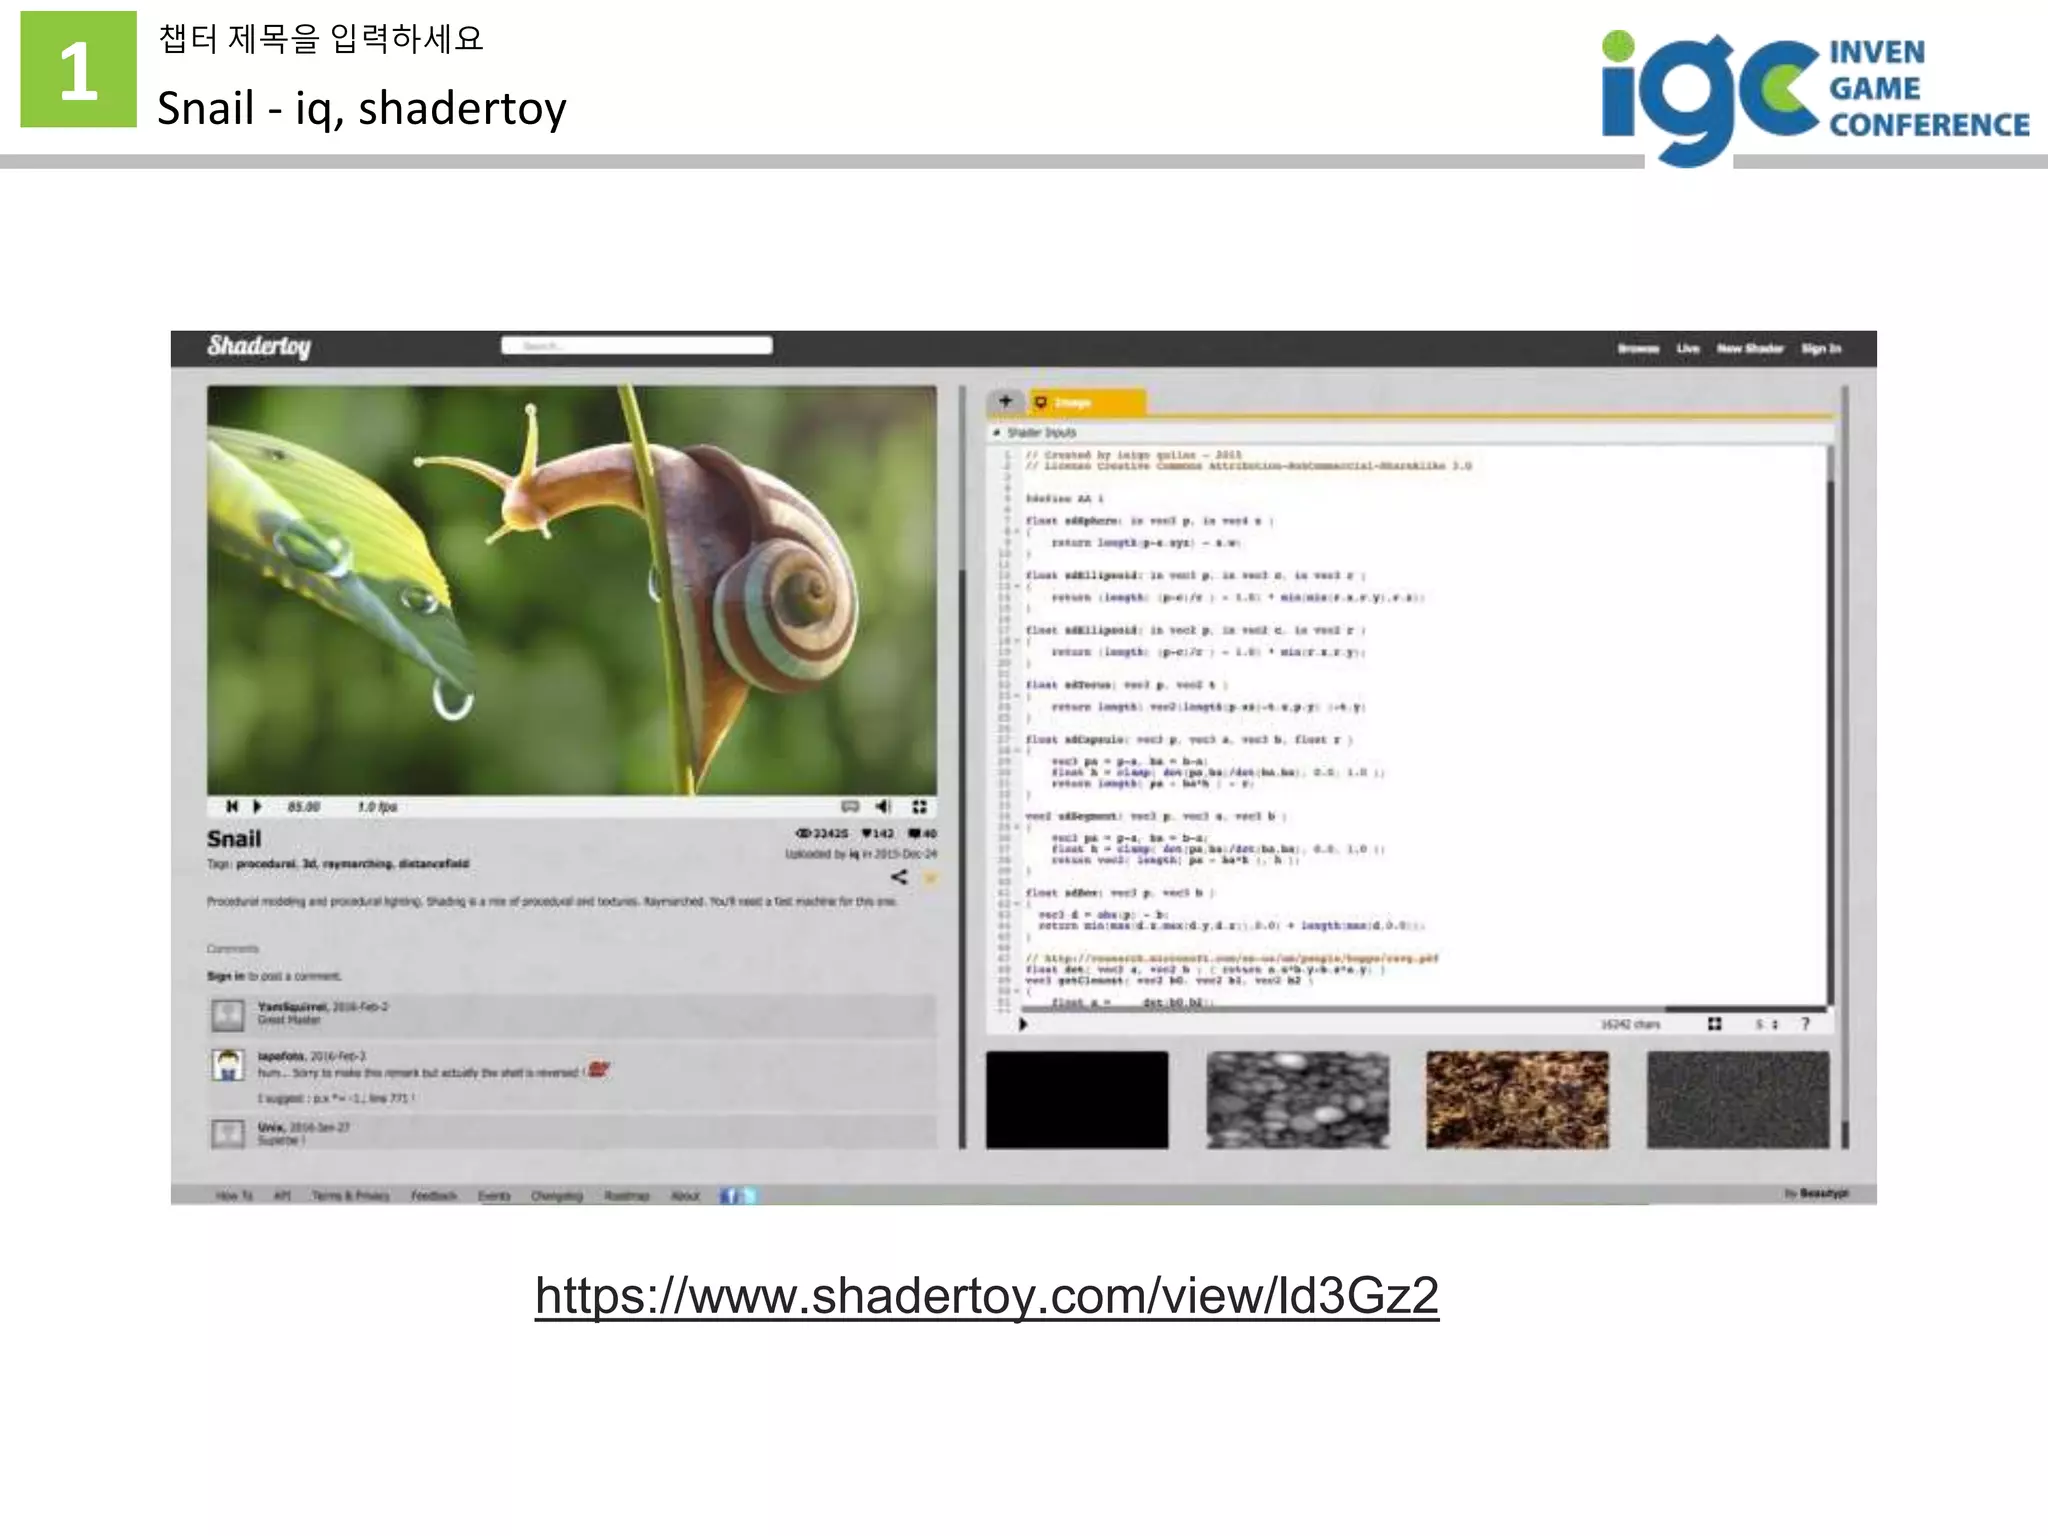Click the Snail shader preview image

(x=572, y=590)
